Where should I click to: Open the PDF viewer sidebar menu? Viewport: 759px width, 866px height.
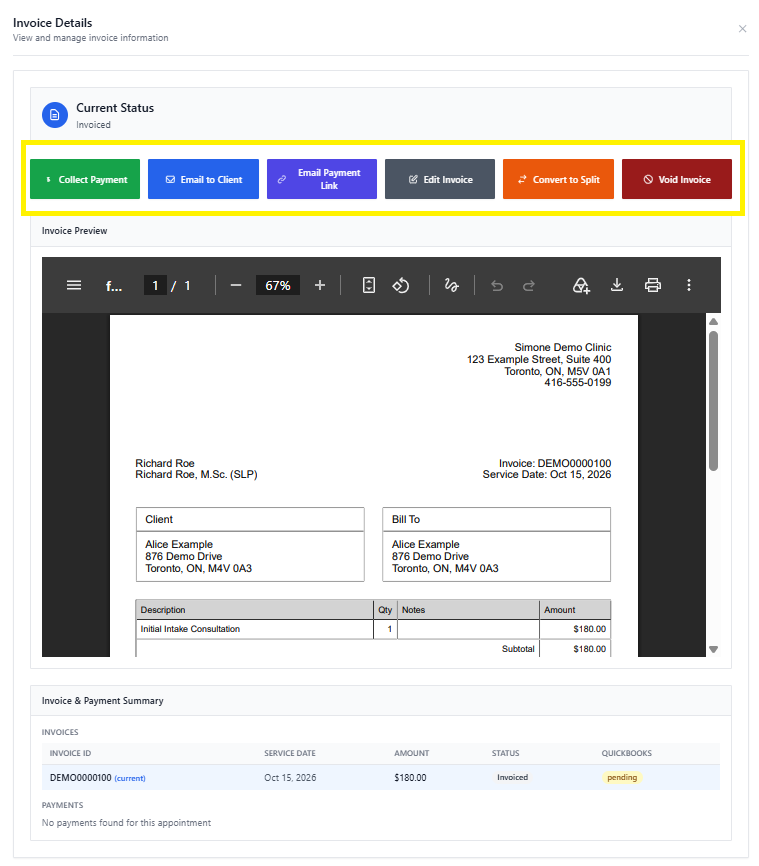pyautogui.click(x=74, y=286)
